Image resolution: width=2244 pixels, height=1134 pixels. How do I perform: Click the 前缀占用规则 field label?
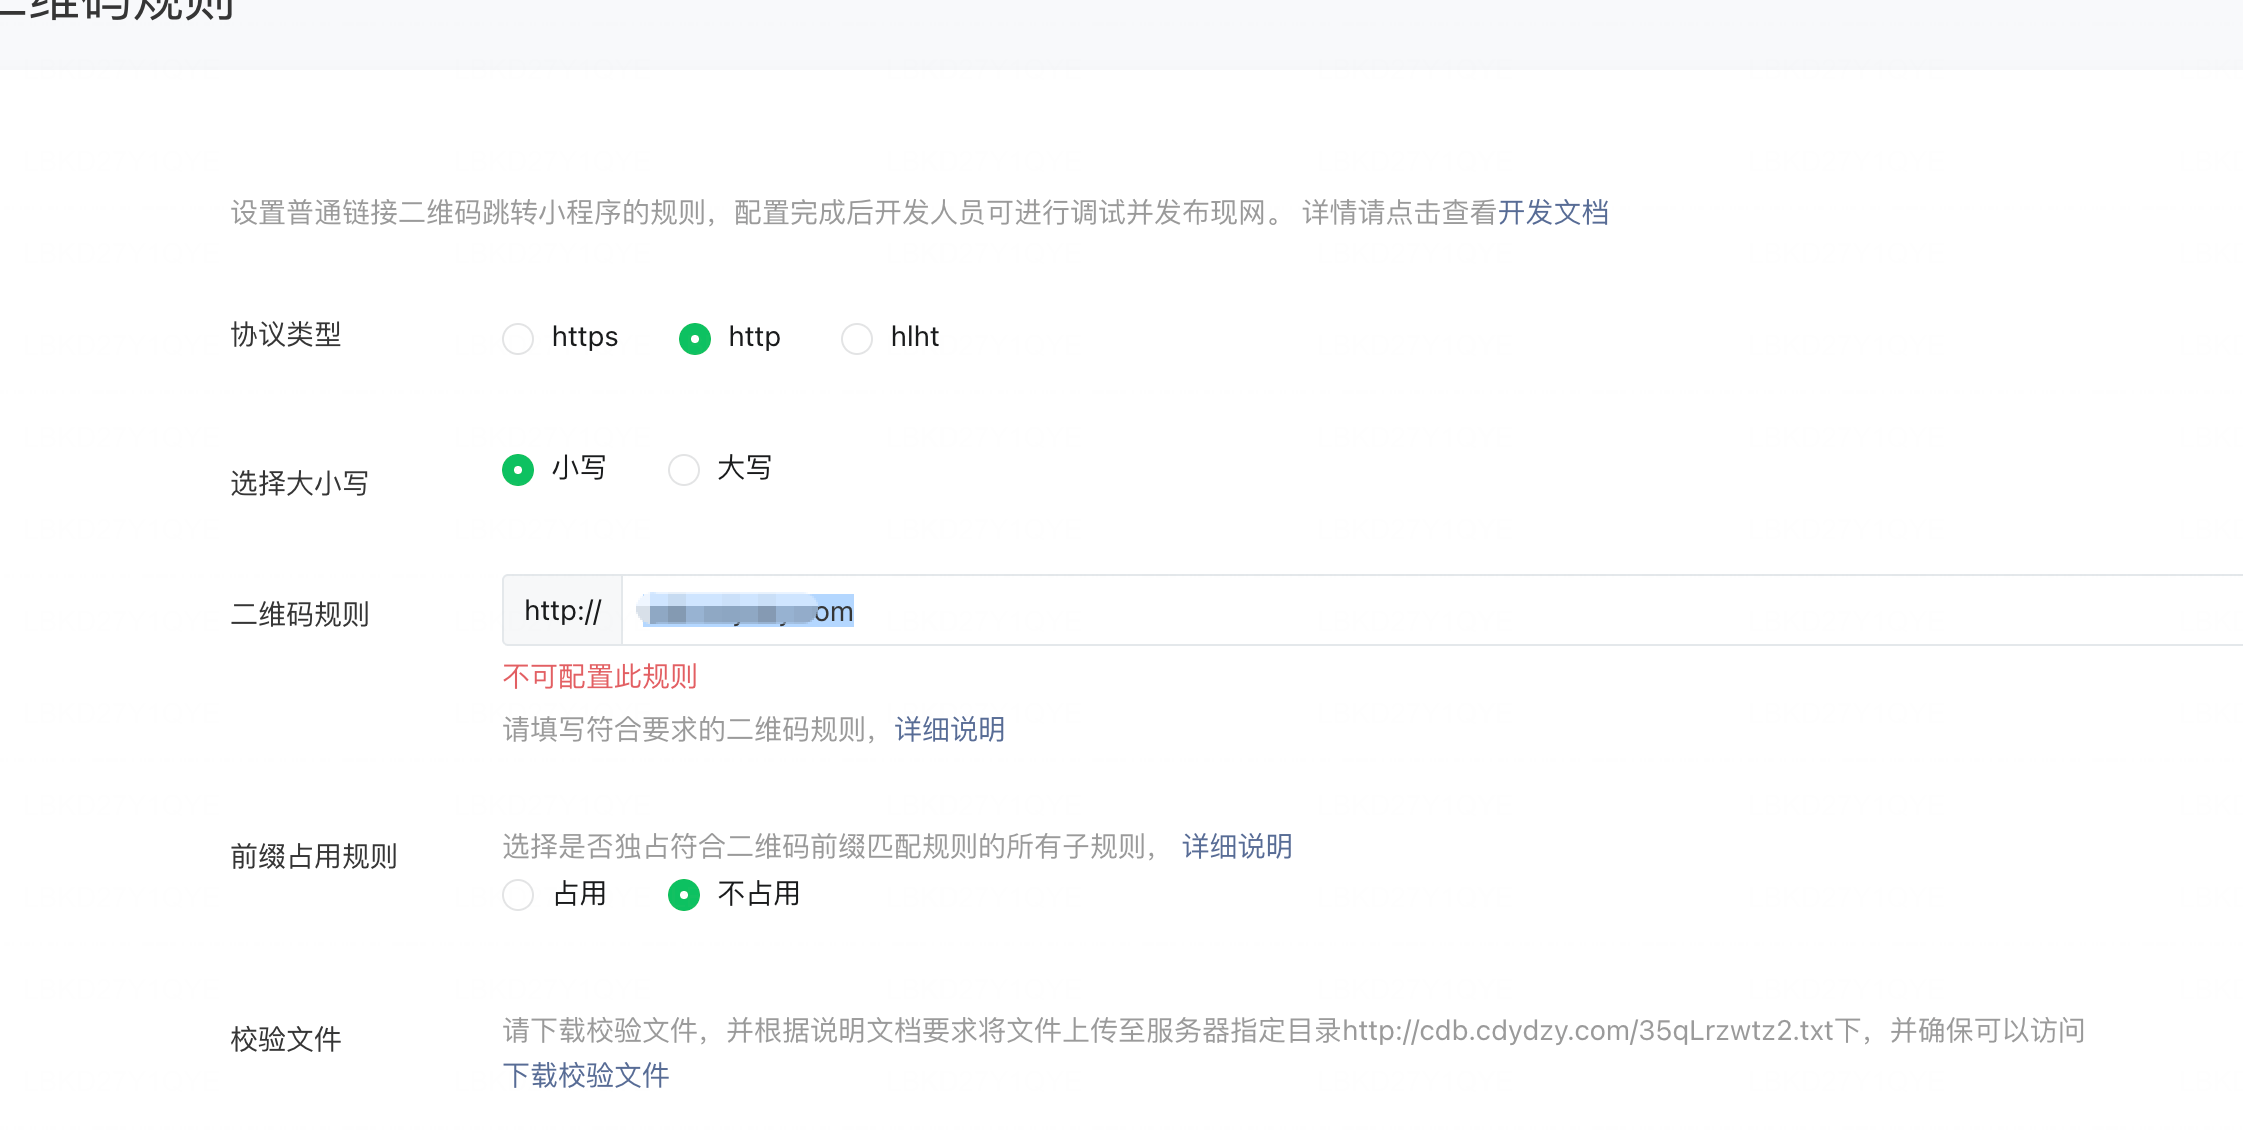[x=314, y=857]
